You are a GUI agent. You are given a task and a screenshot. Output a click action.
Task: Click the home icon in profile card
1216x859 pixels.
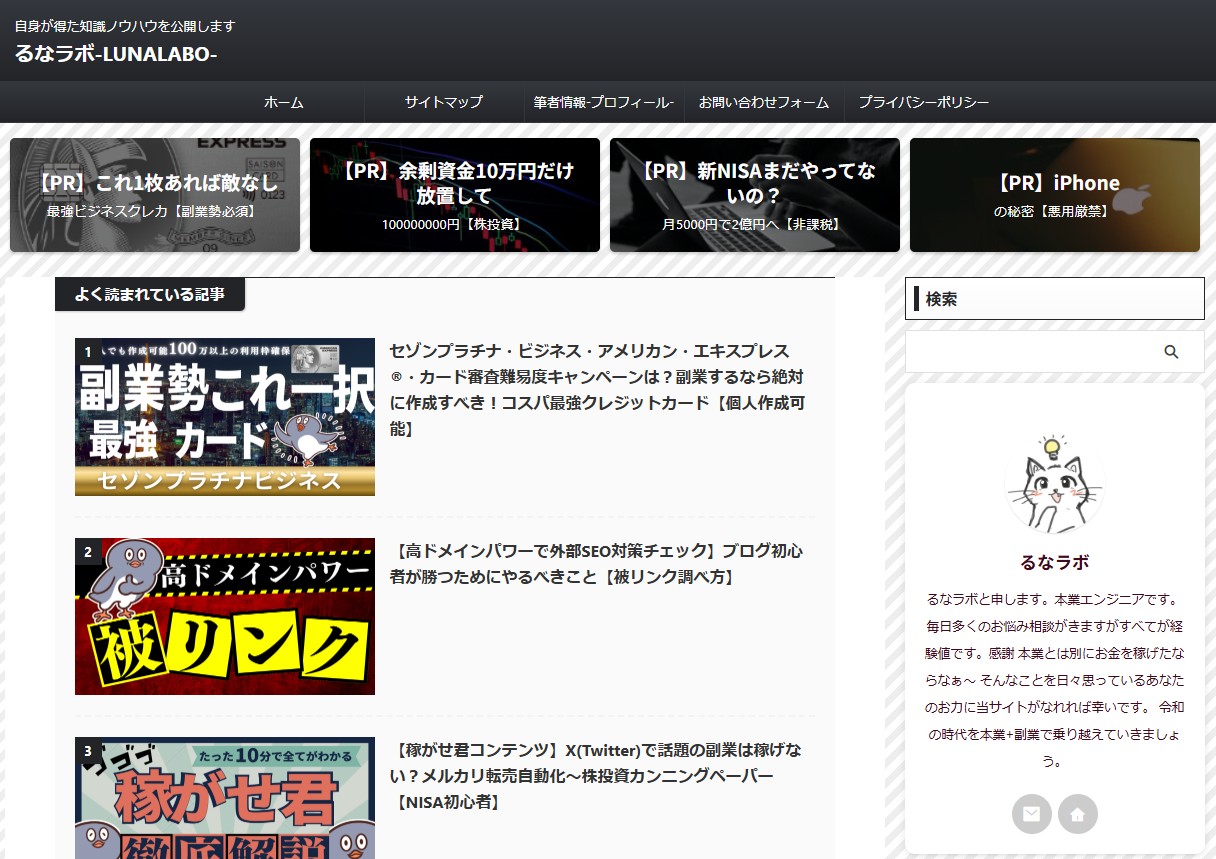[x=1078, y=814]
